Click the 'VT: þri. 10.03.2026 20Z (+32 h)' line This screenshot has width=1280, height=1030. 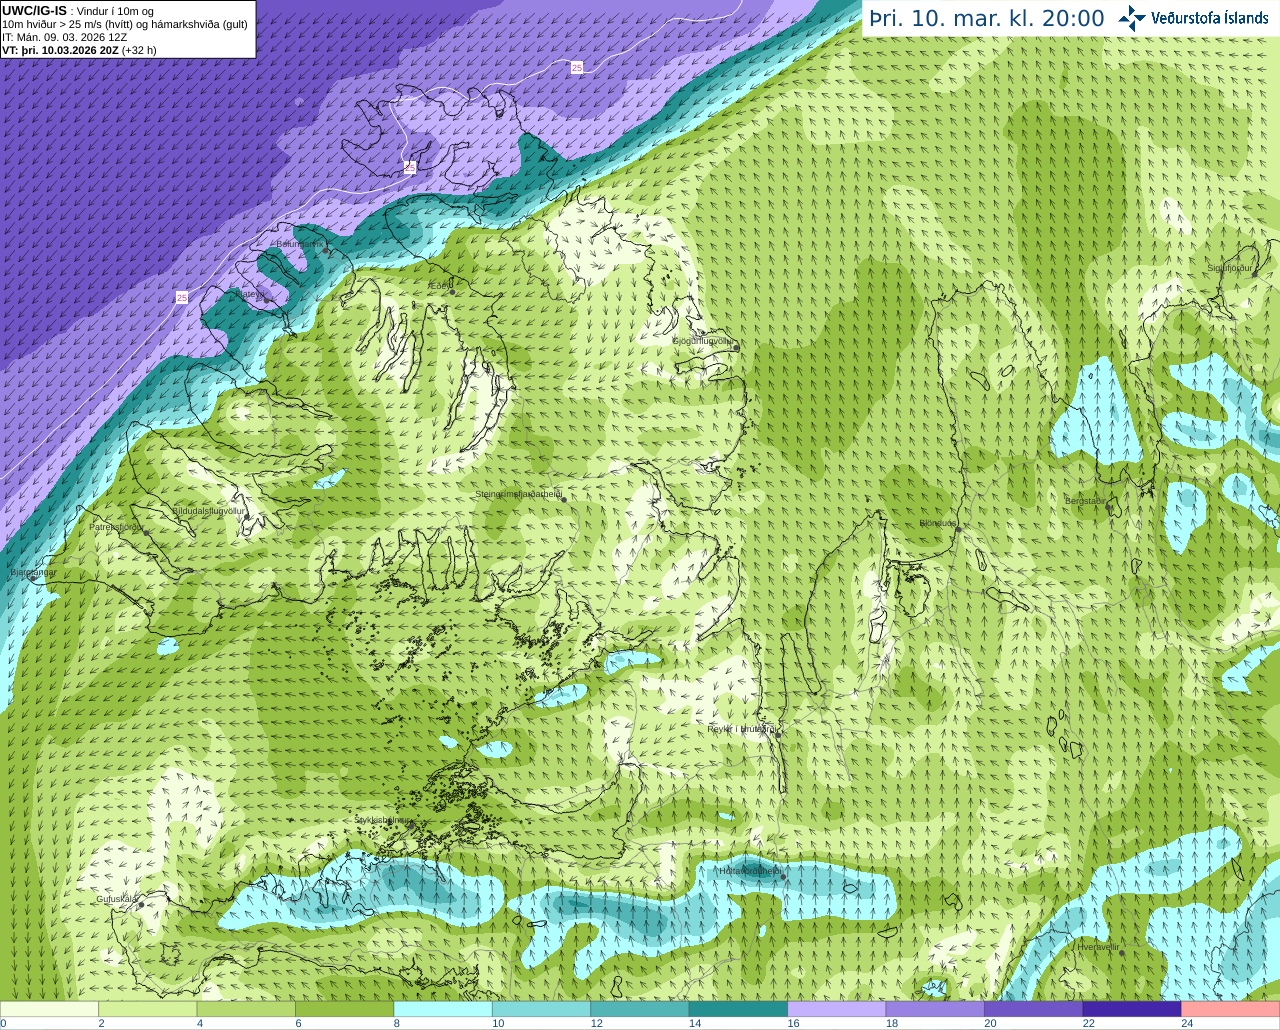pos(79,50)
